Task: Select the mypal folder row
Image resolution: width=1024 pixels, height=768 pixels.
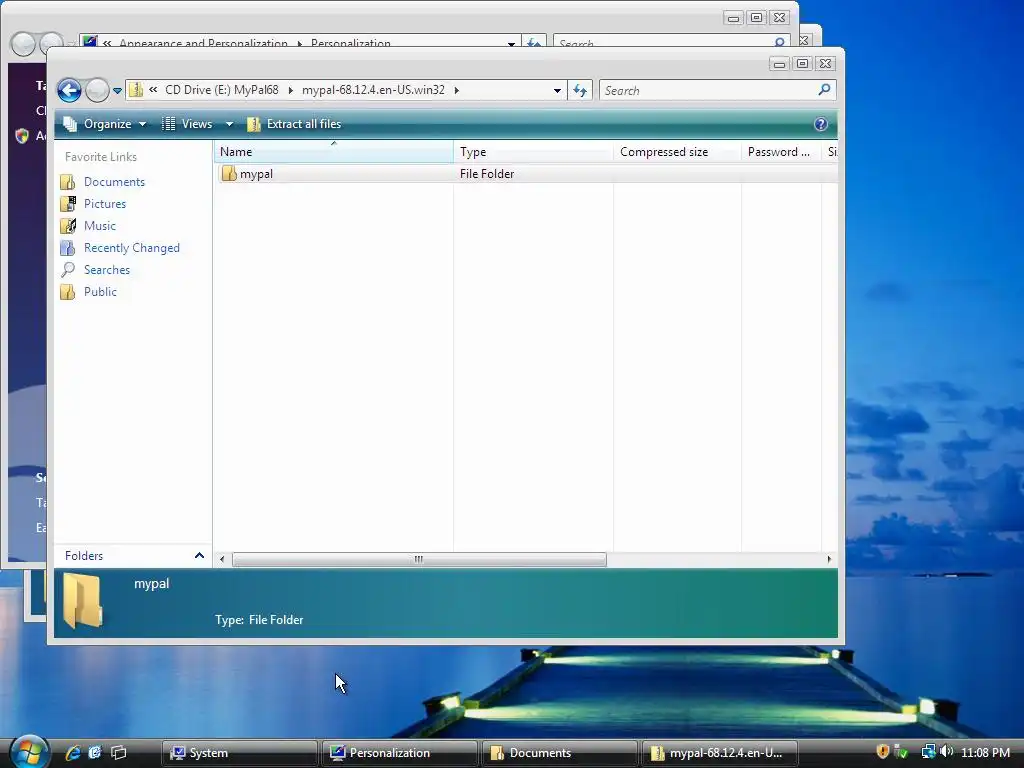Action: pyautogui.click(x=526, y=174)
